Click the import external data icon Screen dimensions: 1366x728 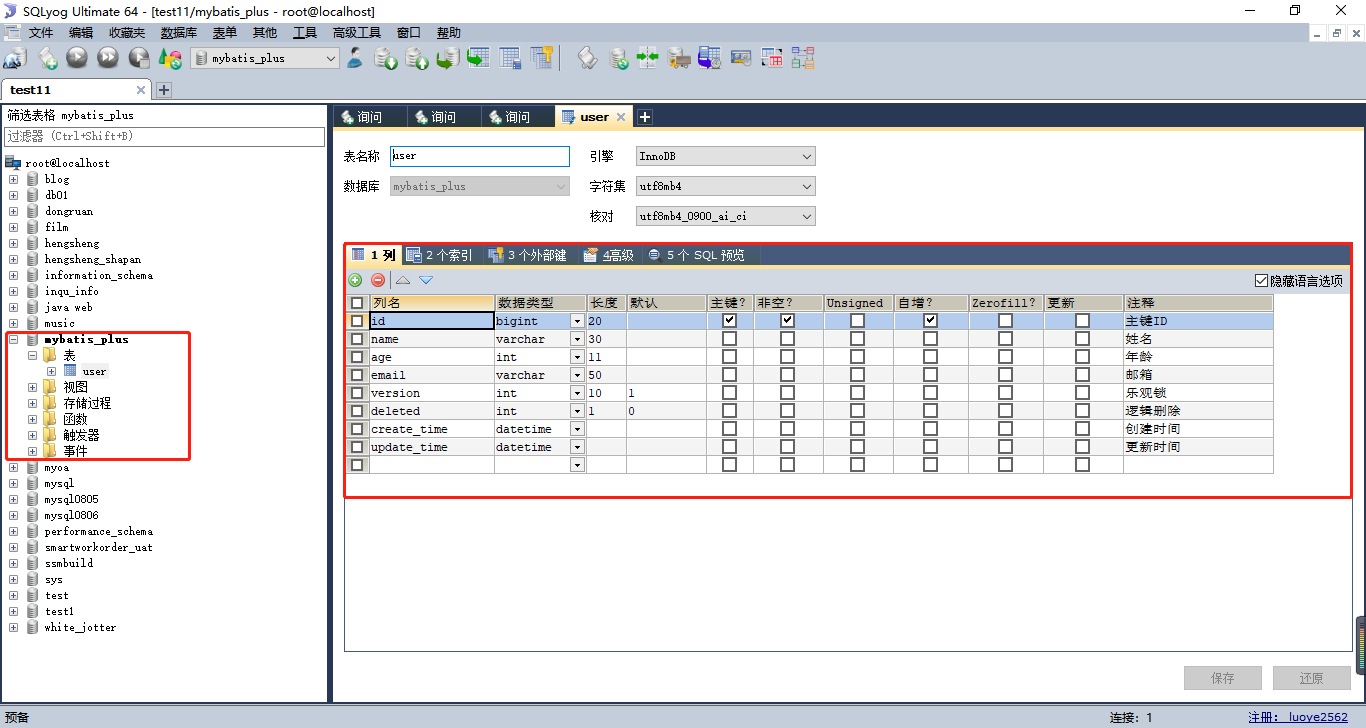386,58
